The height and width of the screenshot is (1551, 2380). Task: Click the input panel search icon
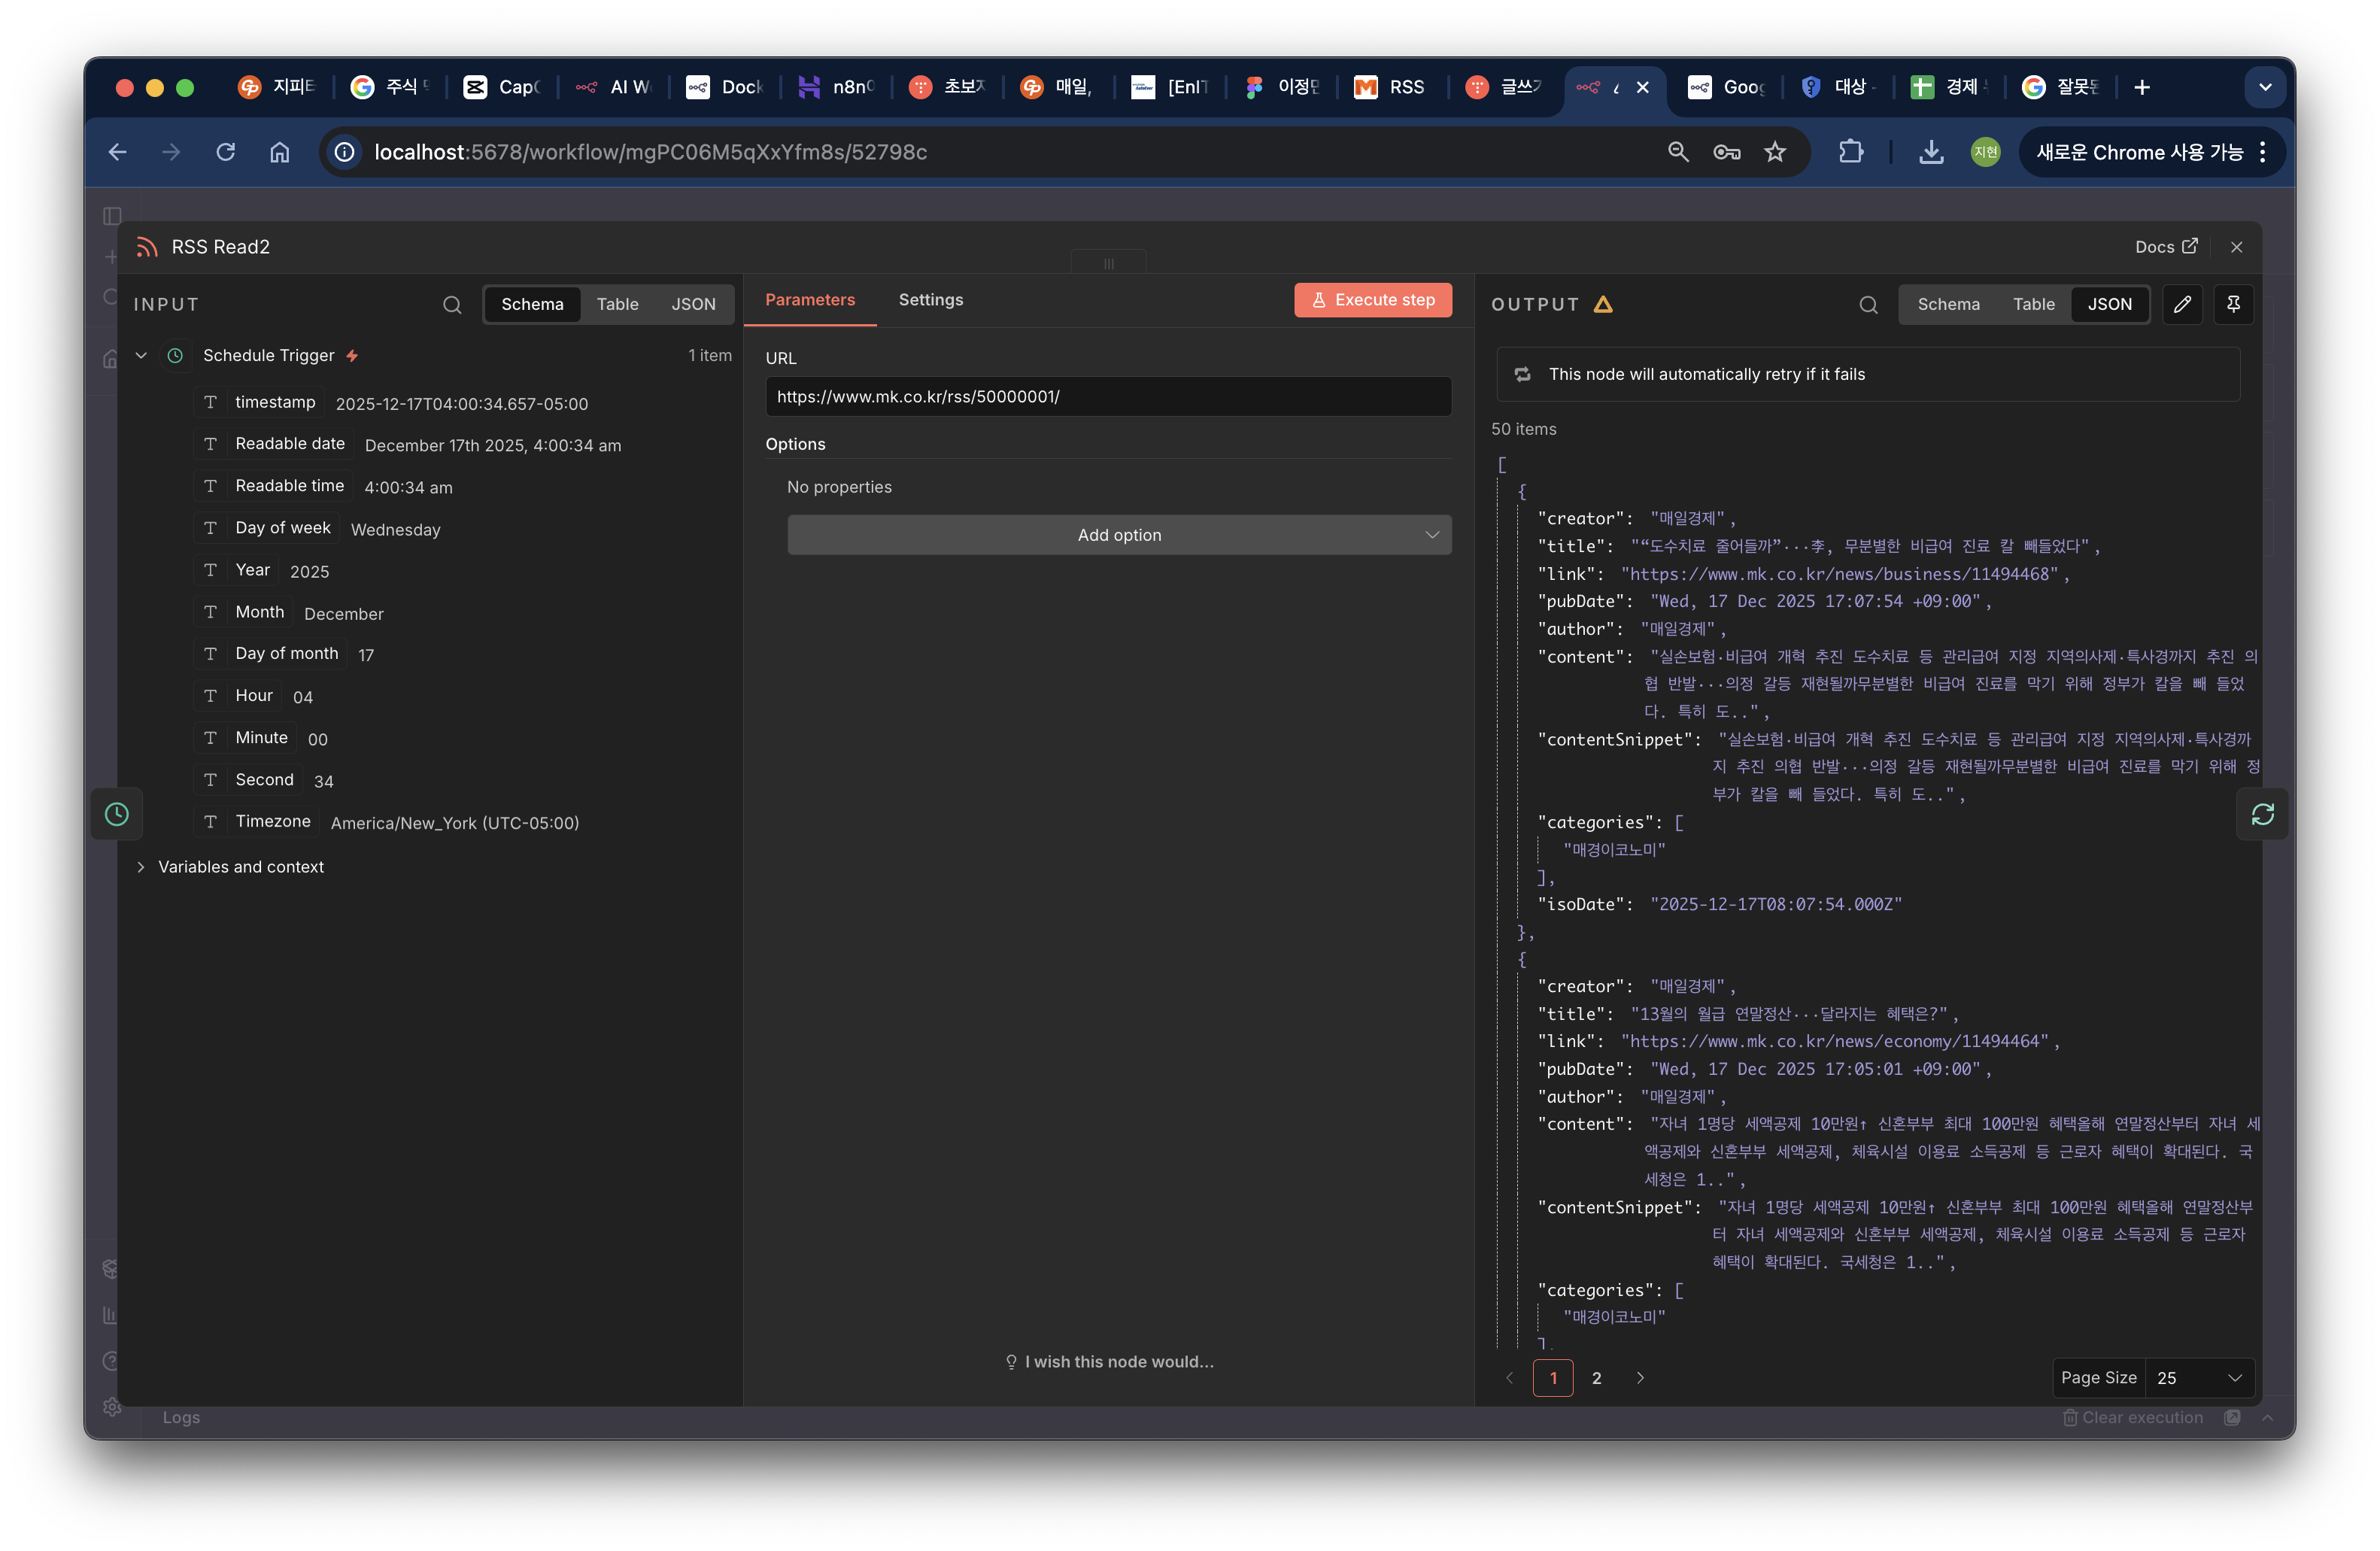(x=452, y=305)
